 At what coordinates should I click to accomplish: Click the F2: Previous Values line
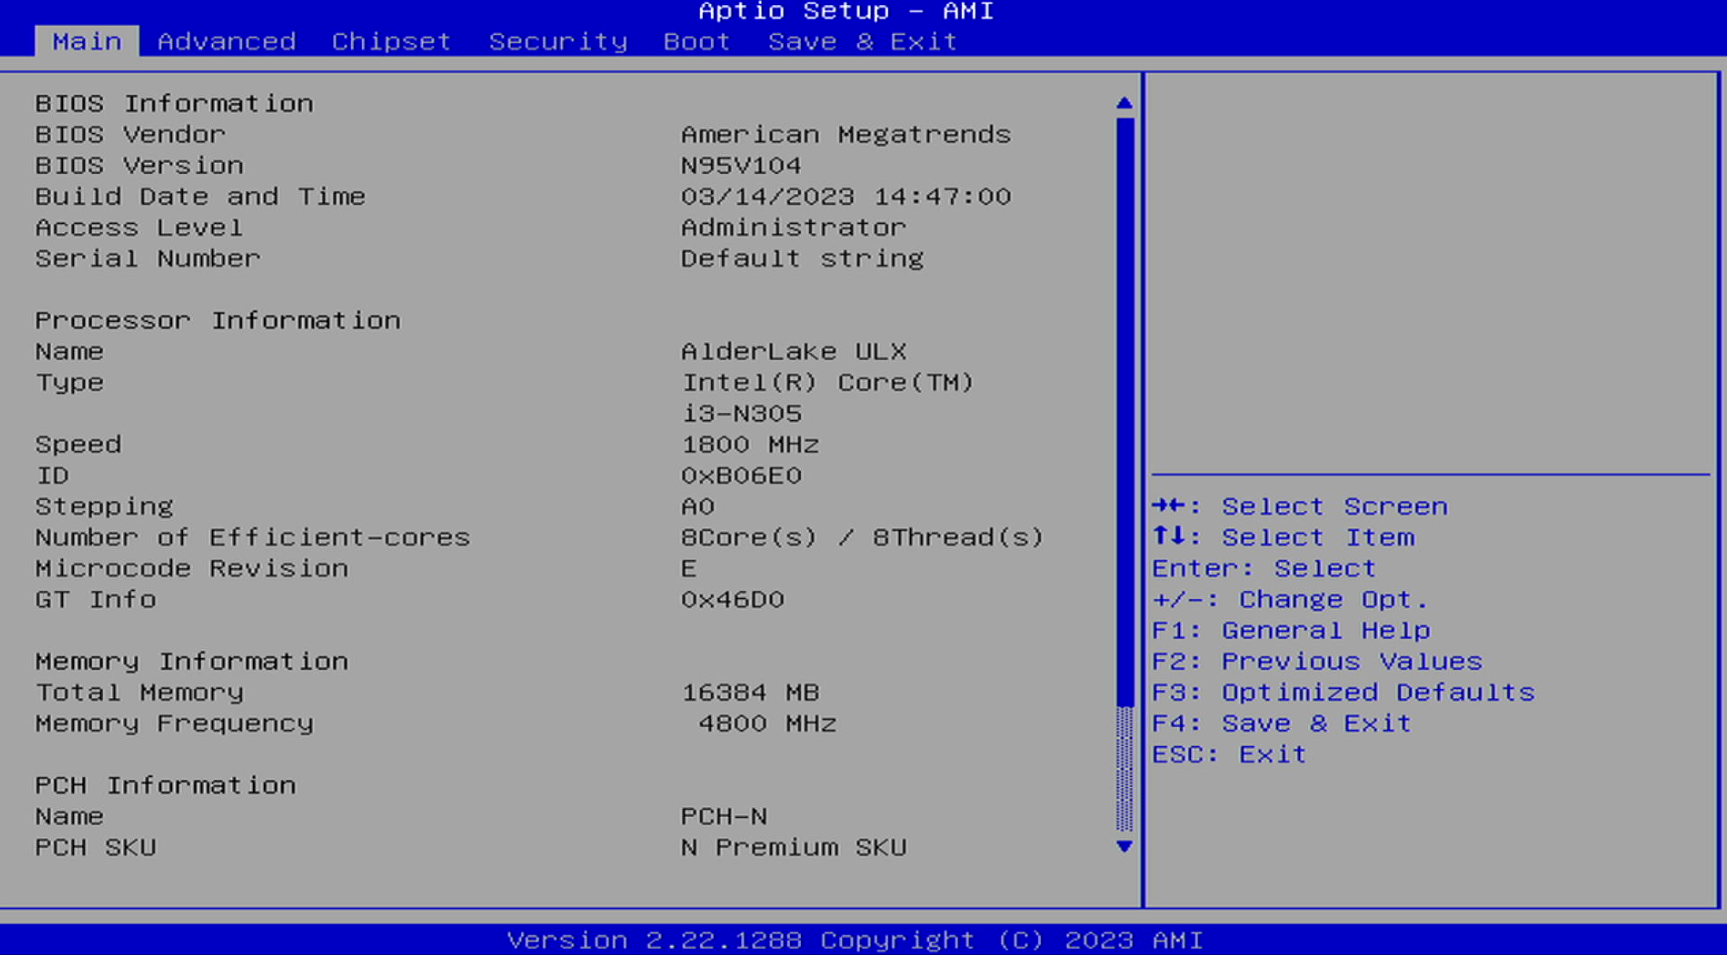point(1317,661)
